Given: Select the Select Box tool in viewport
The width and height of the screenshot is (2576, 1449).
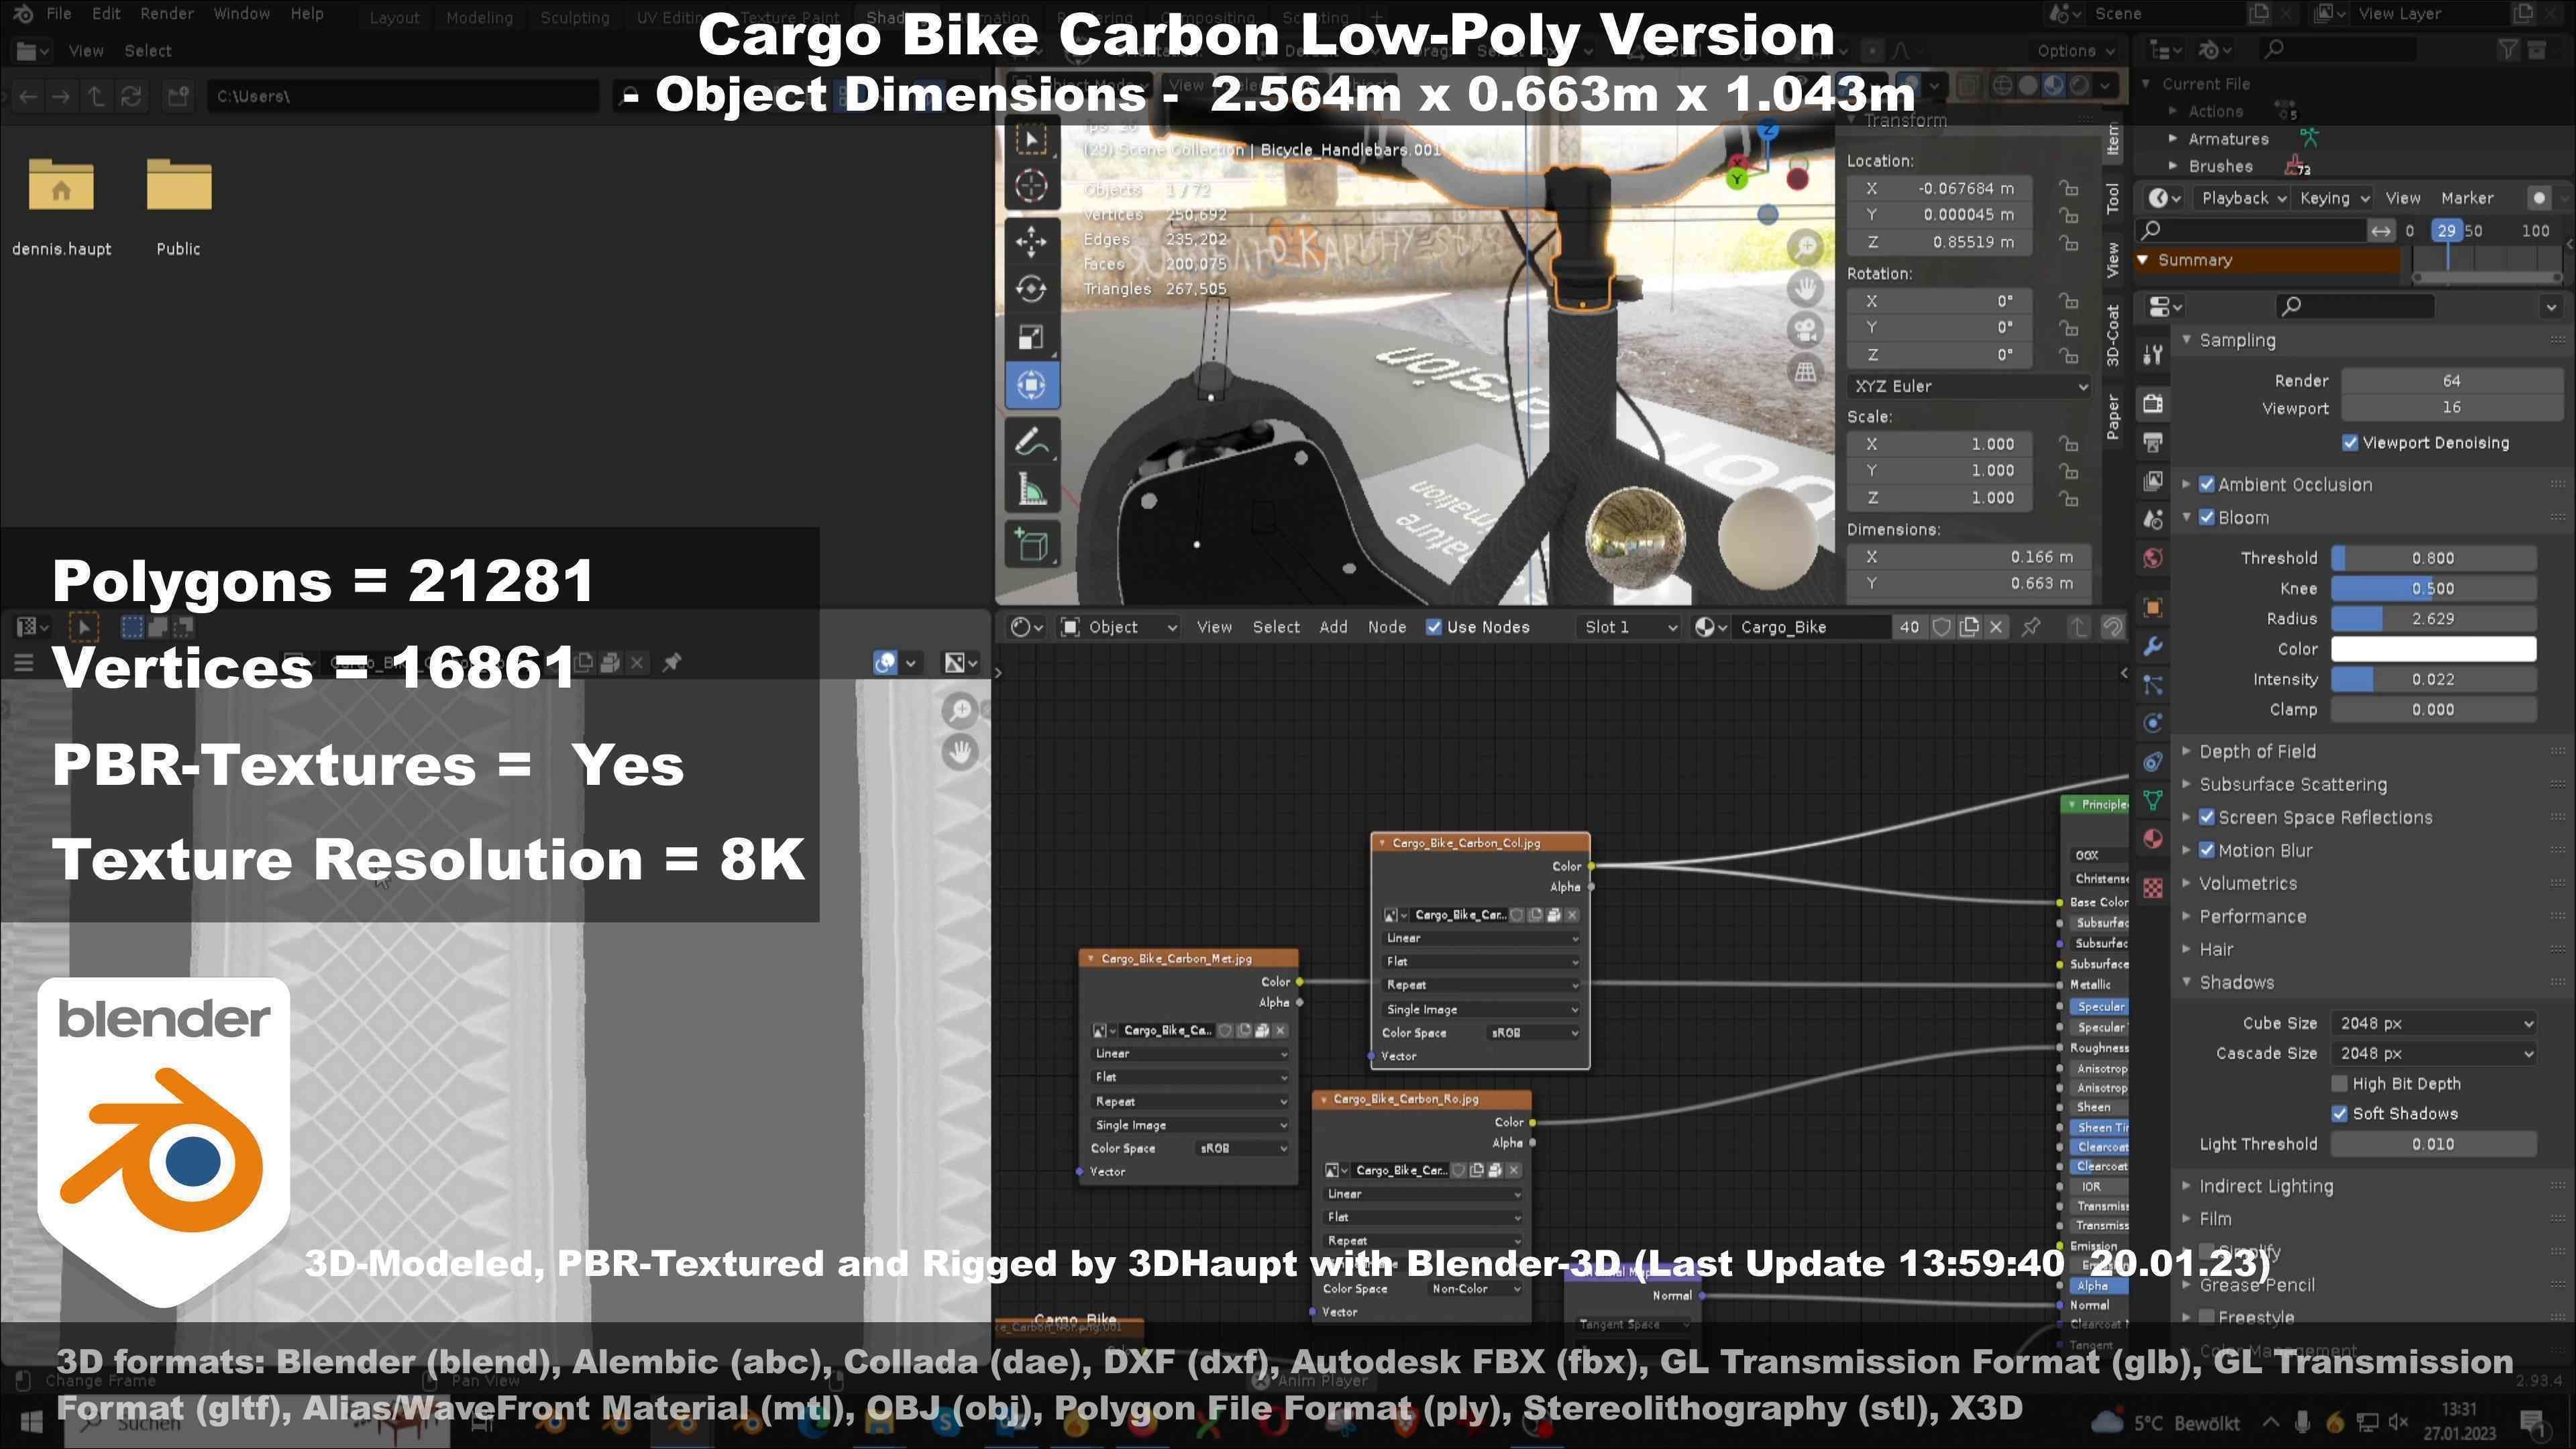Looking at the screenshot, I should (1031, 140).
